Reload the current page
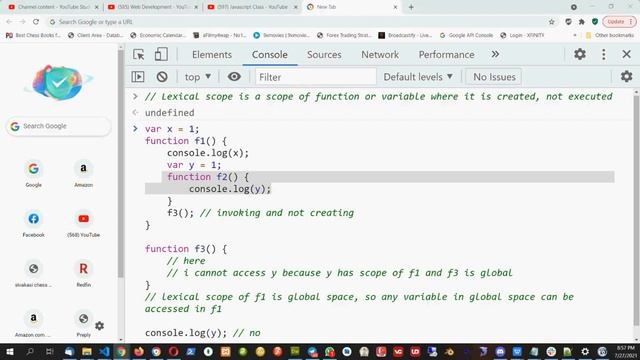640x360 pixels. point(36,22)
